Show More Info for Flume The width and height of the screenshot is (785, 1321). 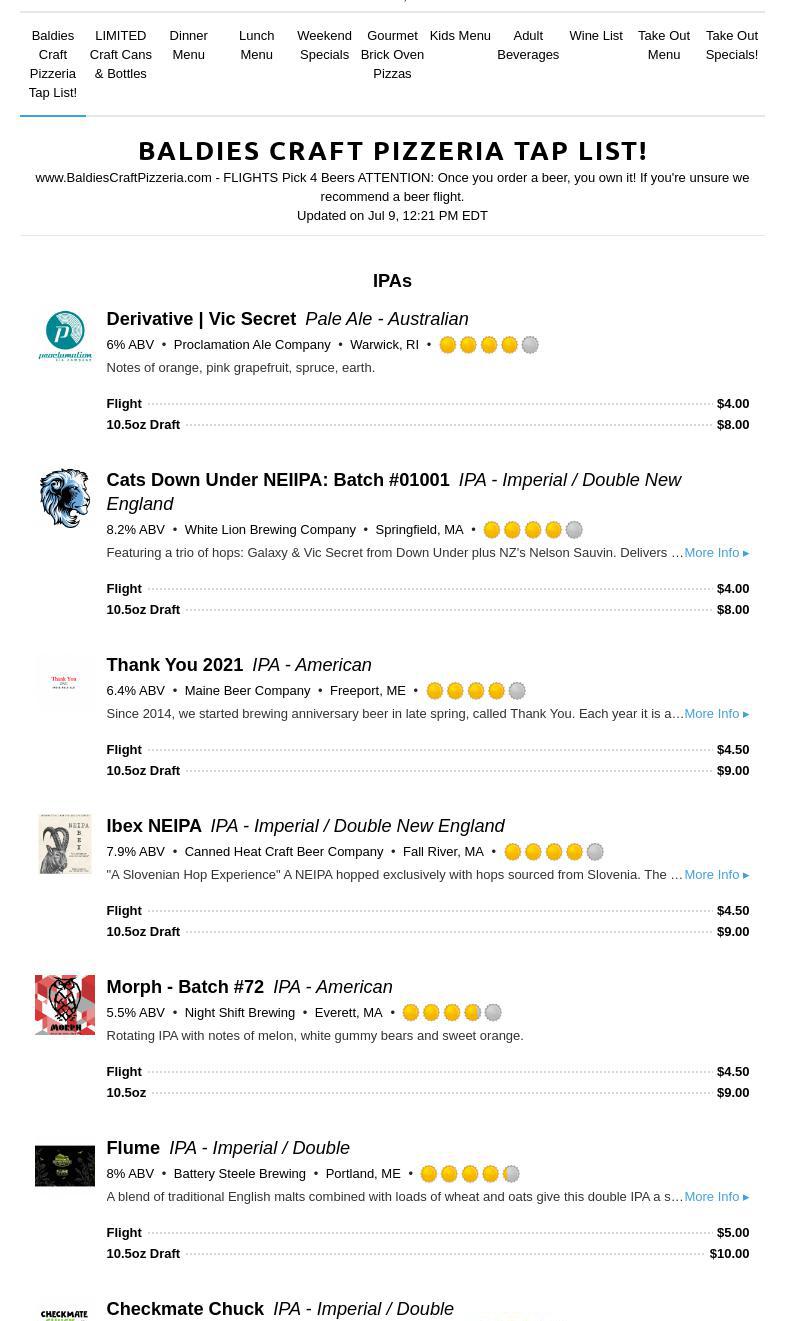716,1197
